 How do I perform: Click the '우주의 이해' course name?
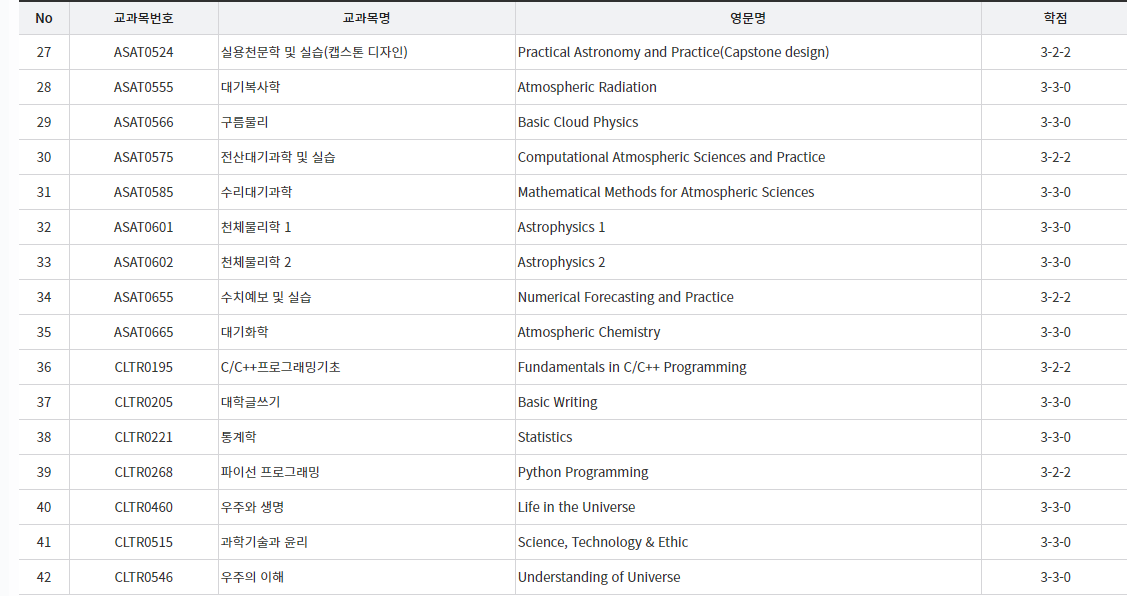click(252, 577)
